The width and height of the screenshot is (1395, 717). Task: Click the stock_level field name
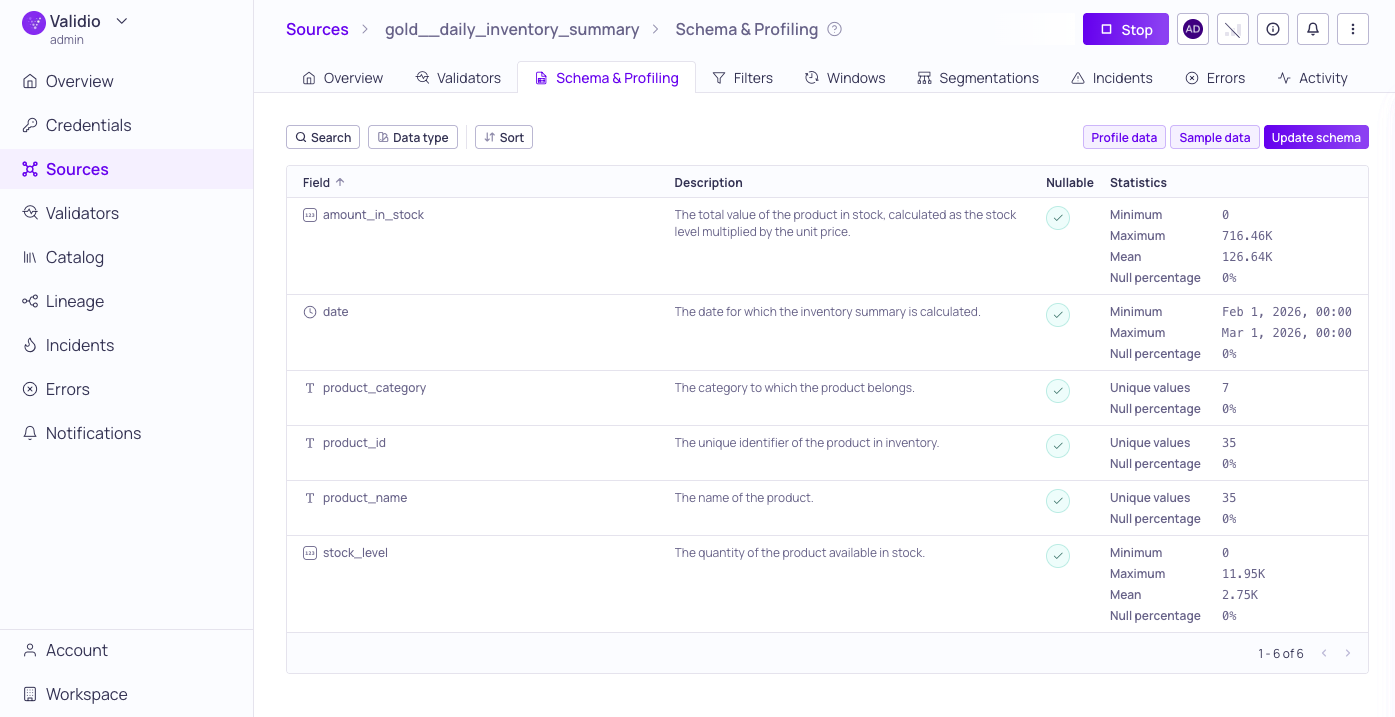[x=355, y=553]
